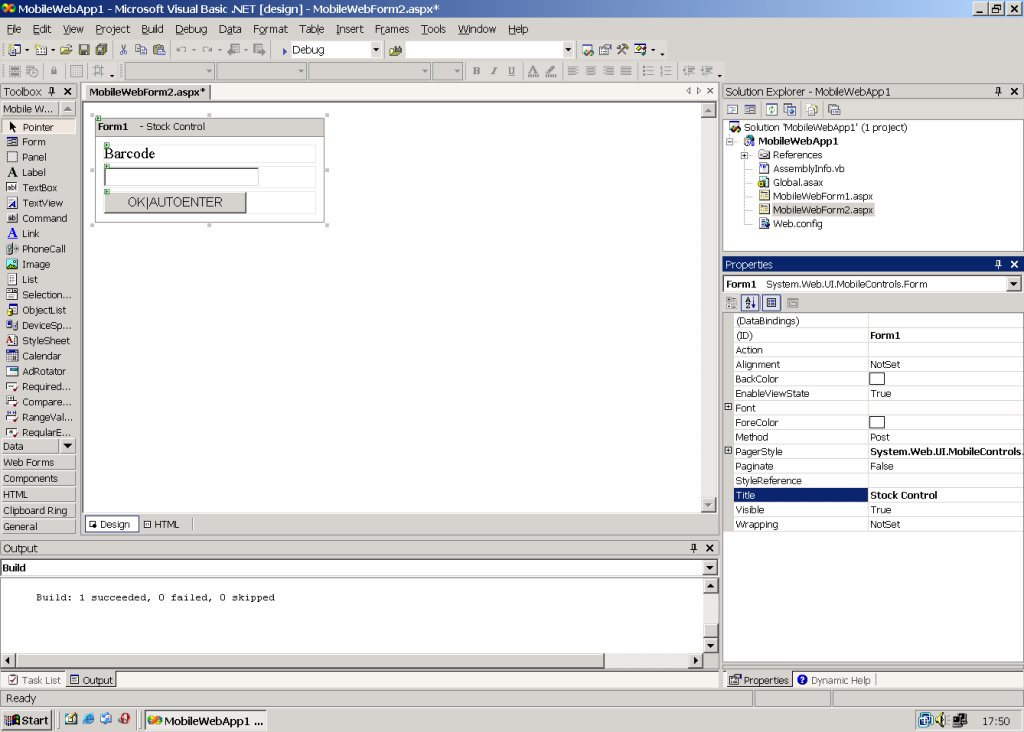Choose the TextBox control in the Toolbox
The image size is (1024, 732).
[x=39, y=187]
